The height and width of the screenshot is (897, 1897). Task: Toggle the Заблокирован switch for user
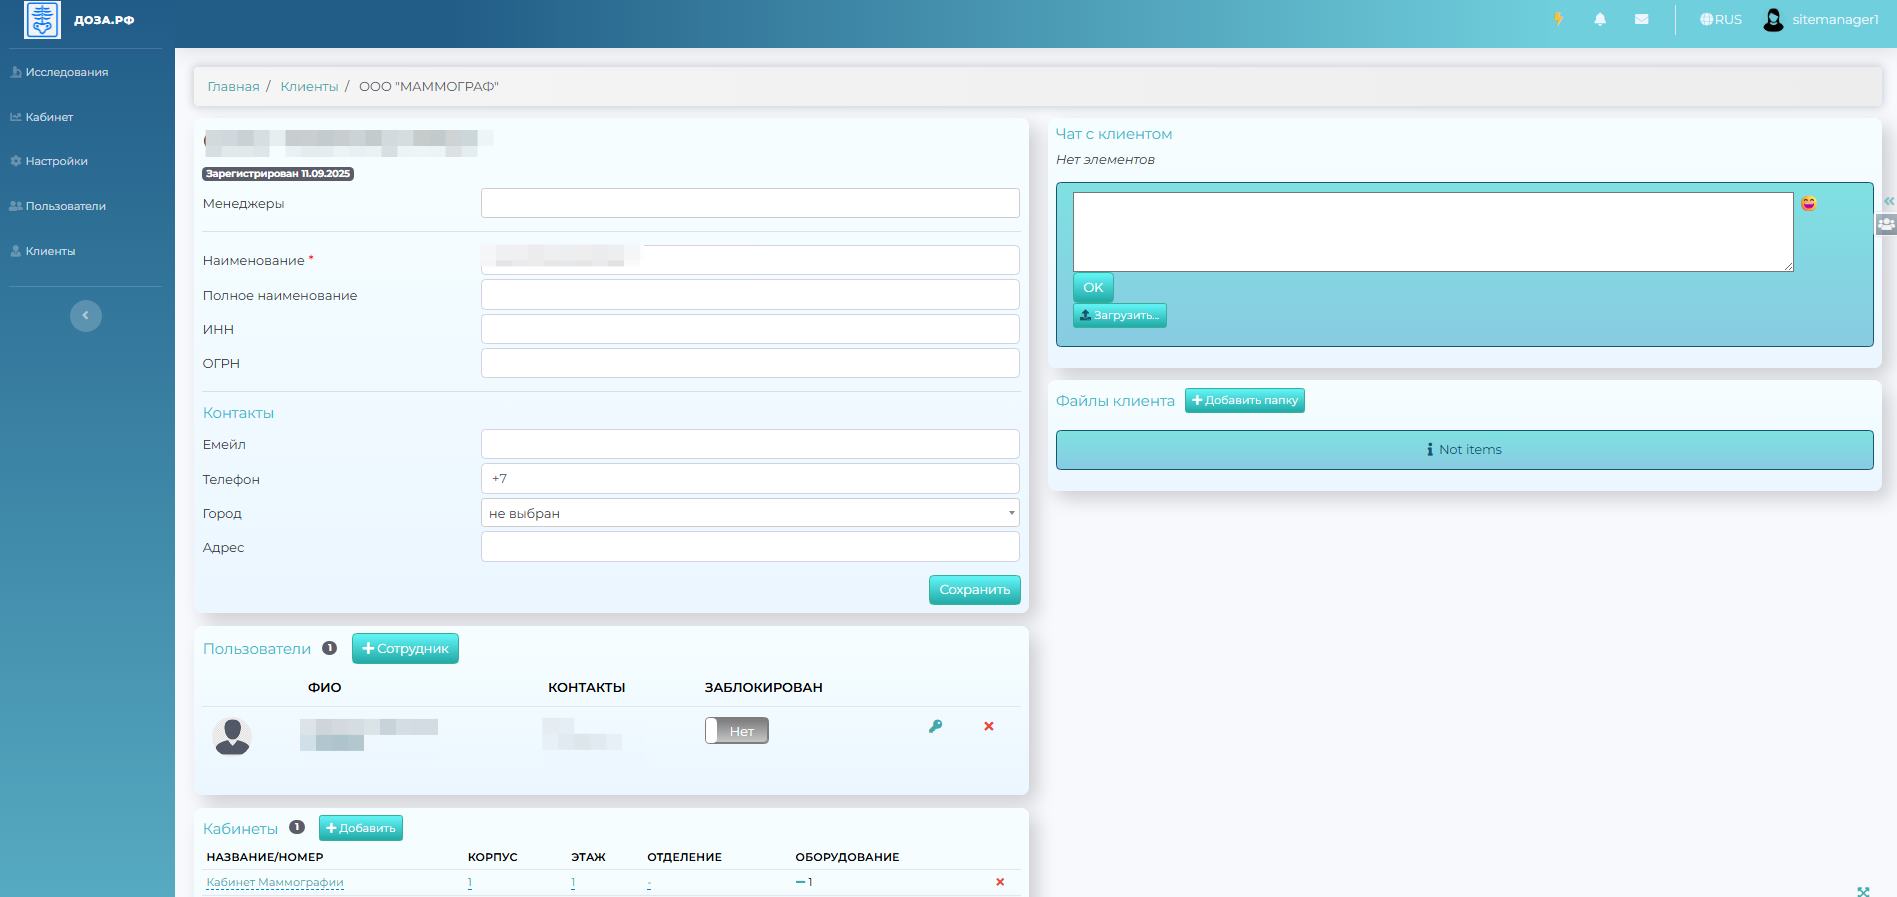(x=737, y=731)
